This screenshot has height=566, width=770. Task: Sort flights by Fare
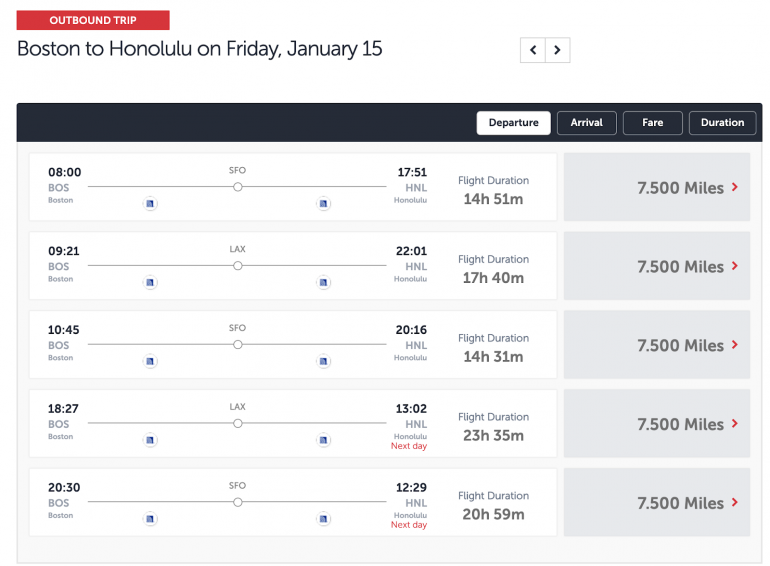652,123
